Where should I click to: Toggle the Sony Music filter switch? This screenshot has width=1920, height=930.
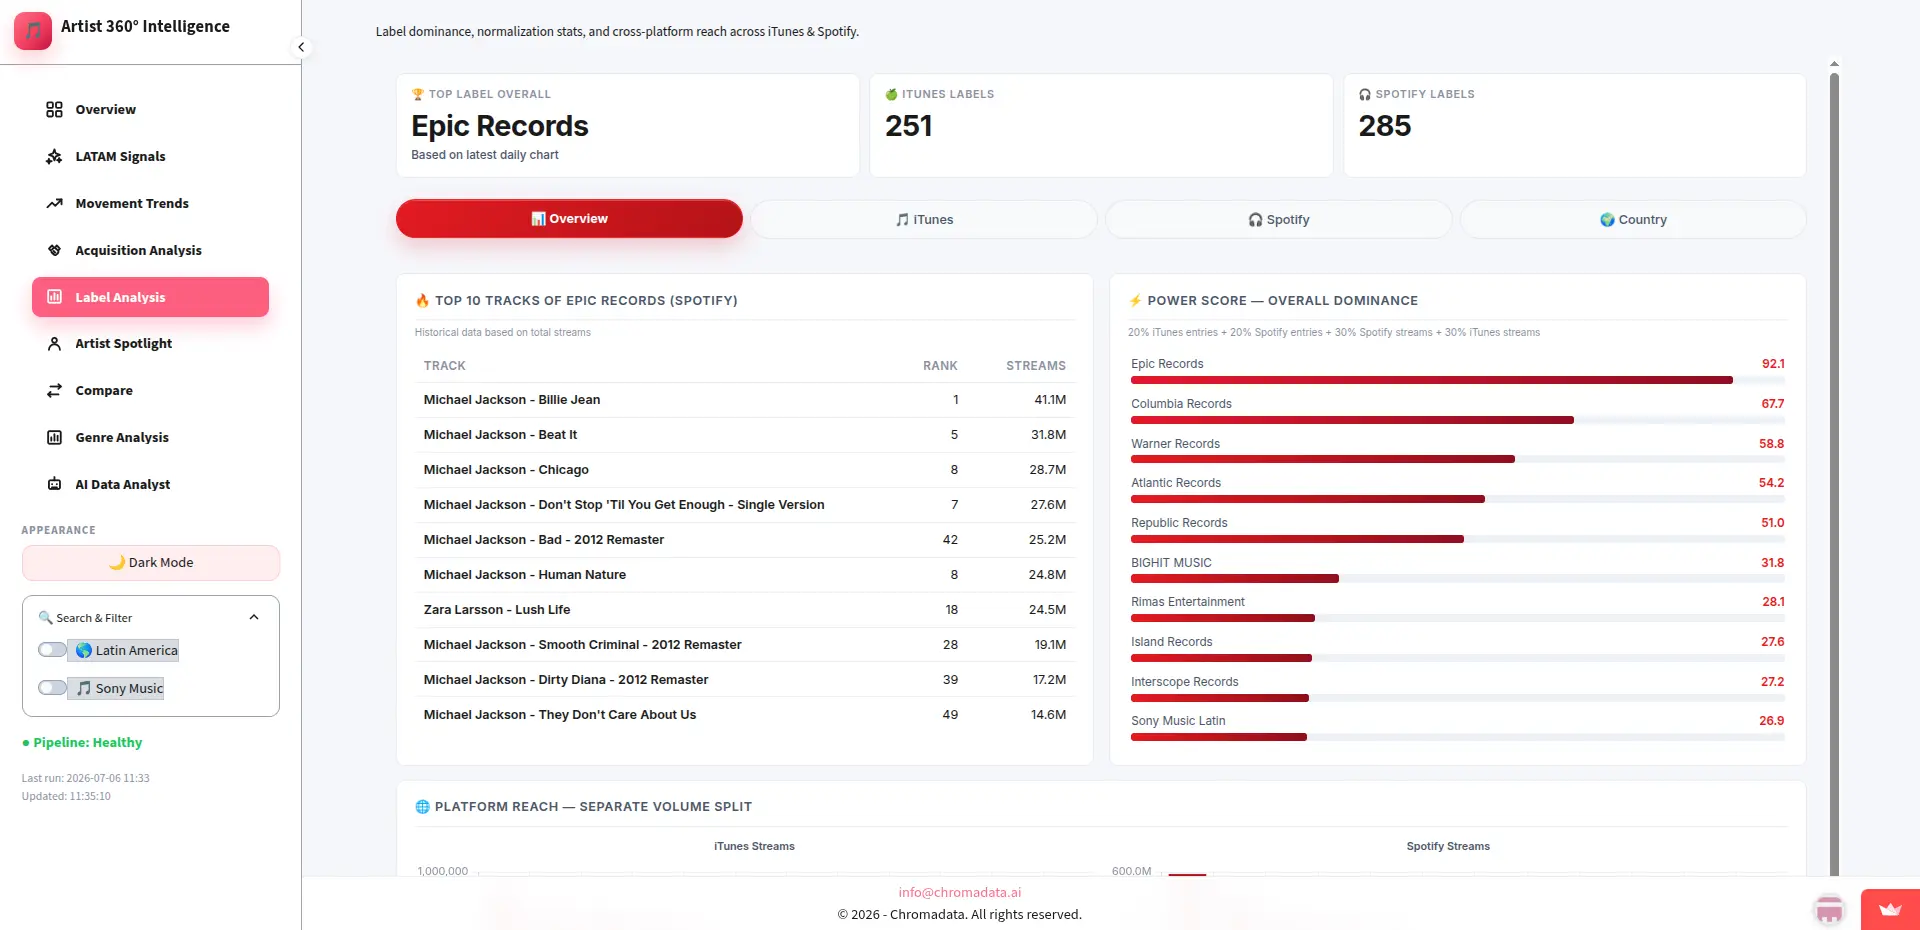52,688
